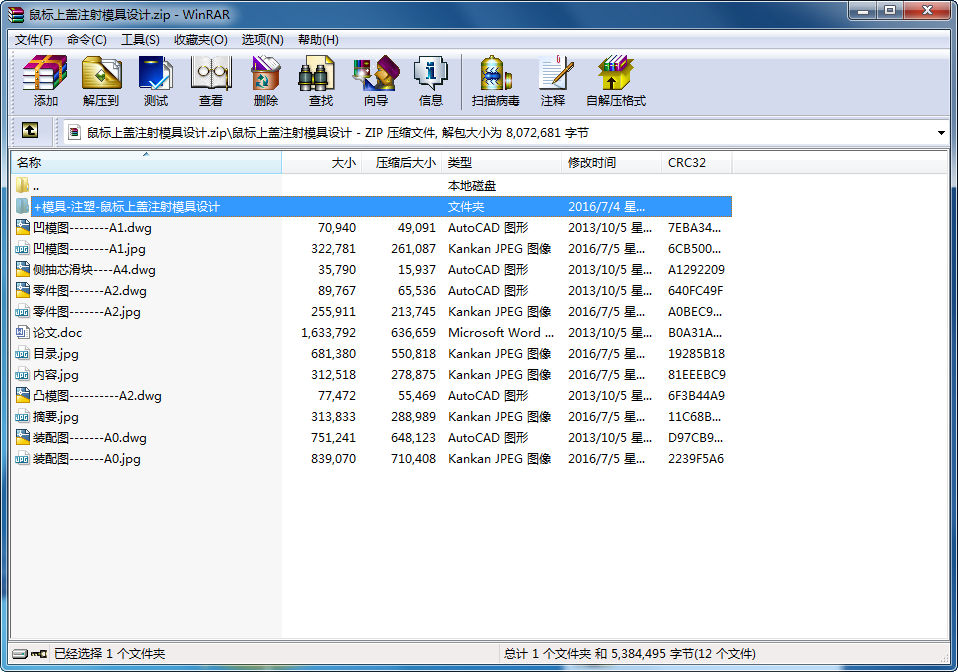Select file 零件图-------A2.jpg
The height and width of the screenshot is (672, 958).
pos(87,312)
